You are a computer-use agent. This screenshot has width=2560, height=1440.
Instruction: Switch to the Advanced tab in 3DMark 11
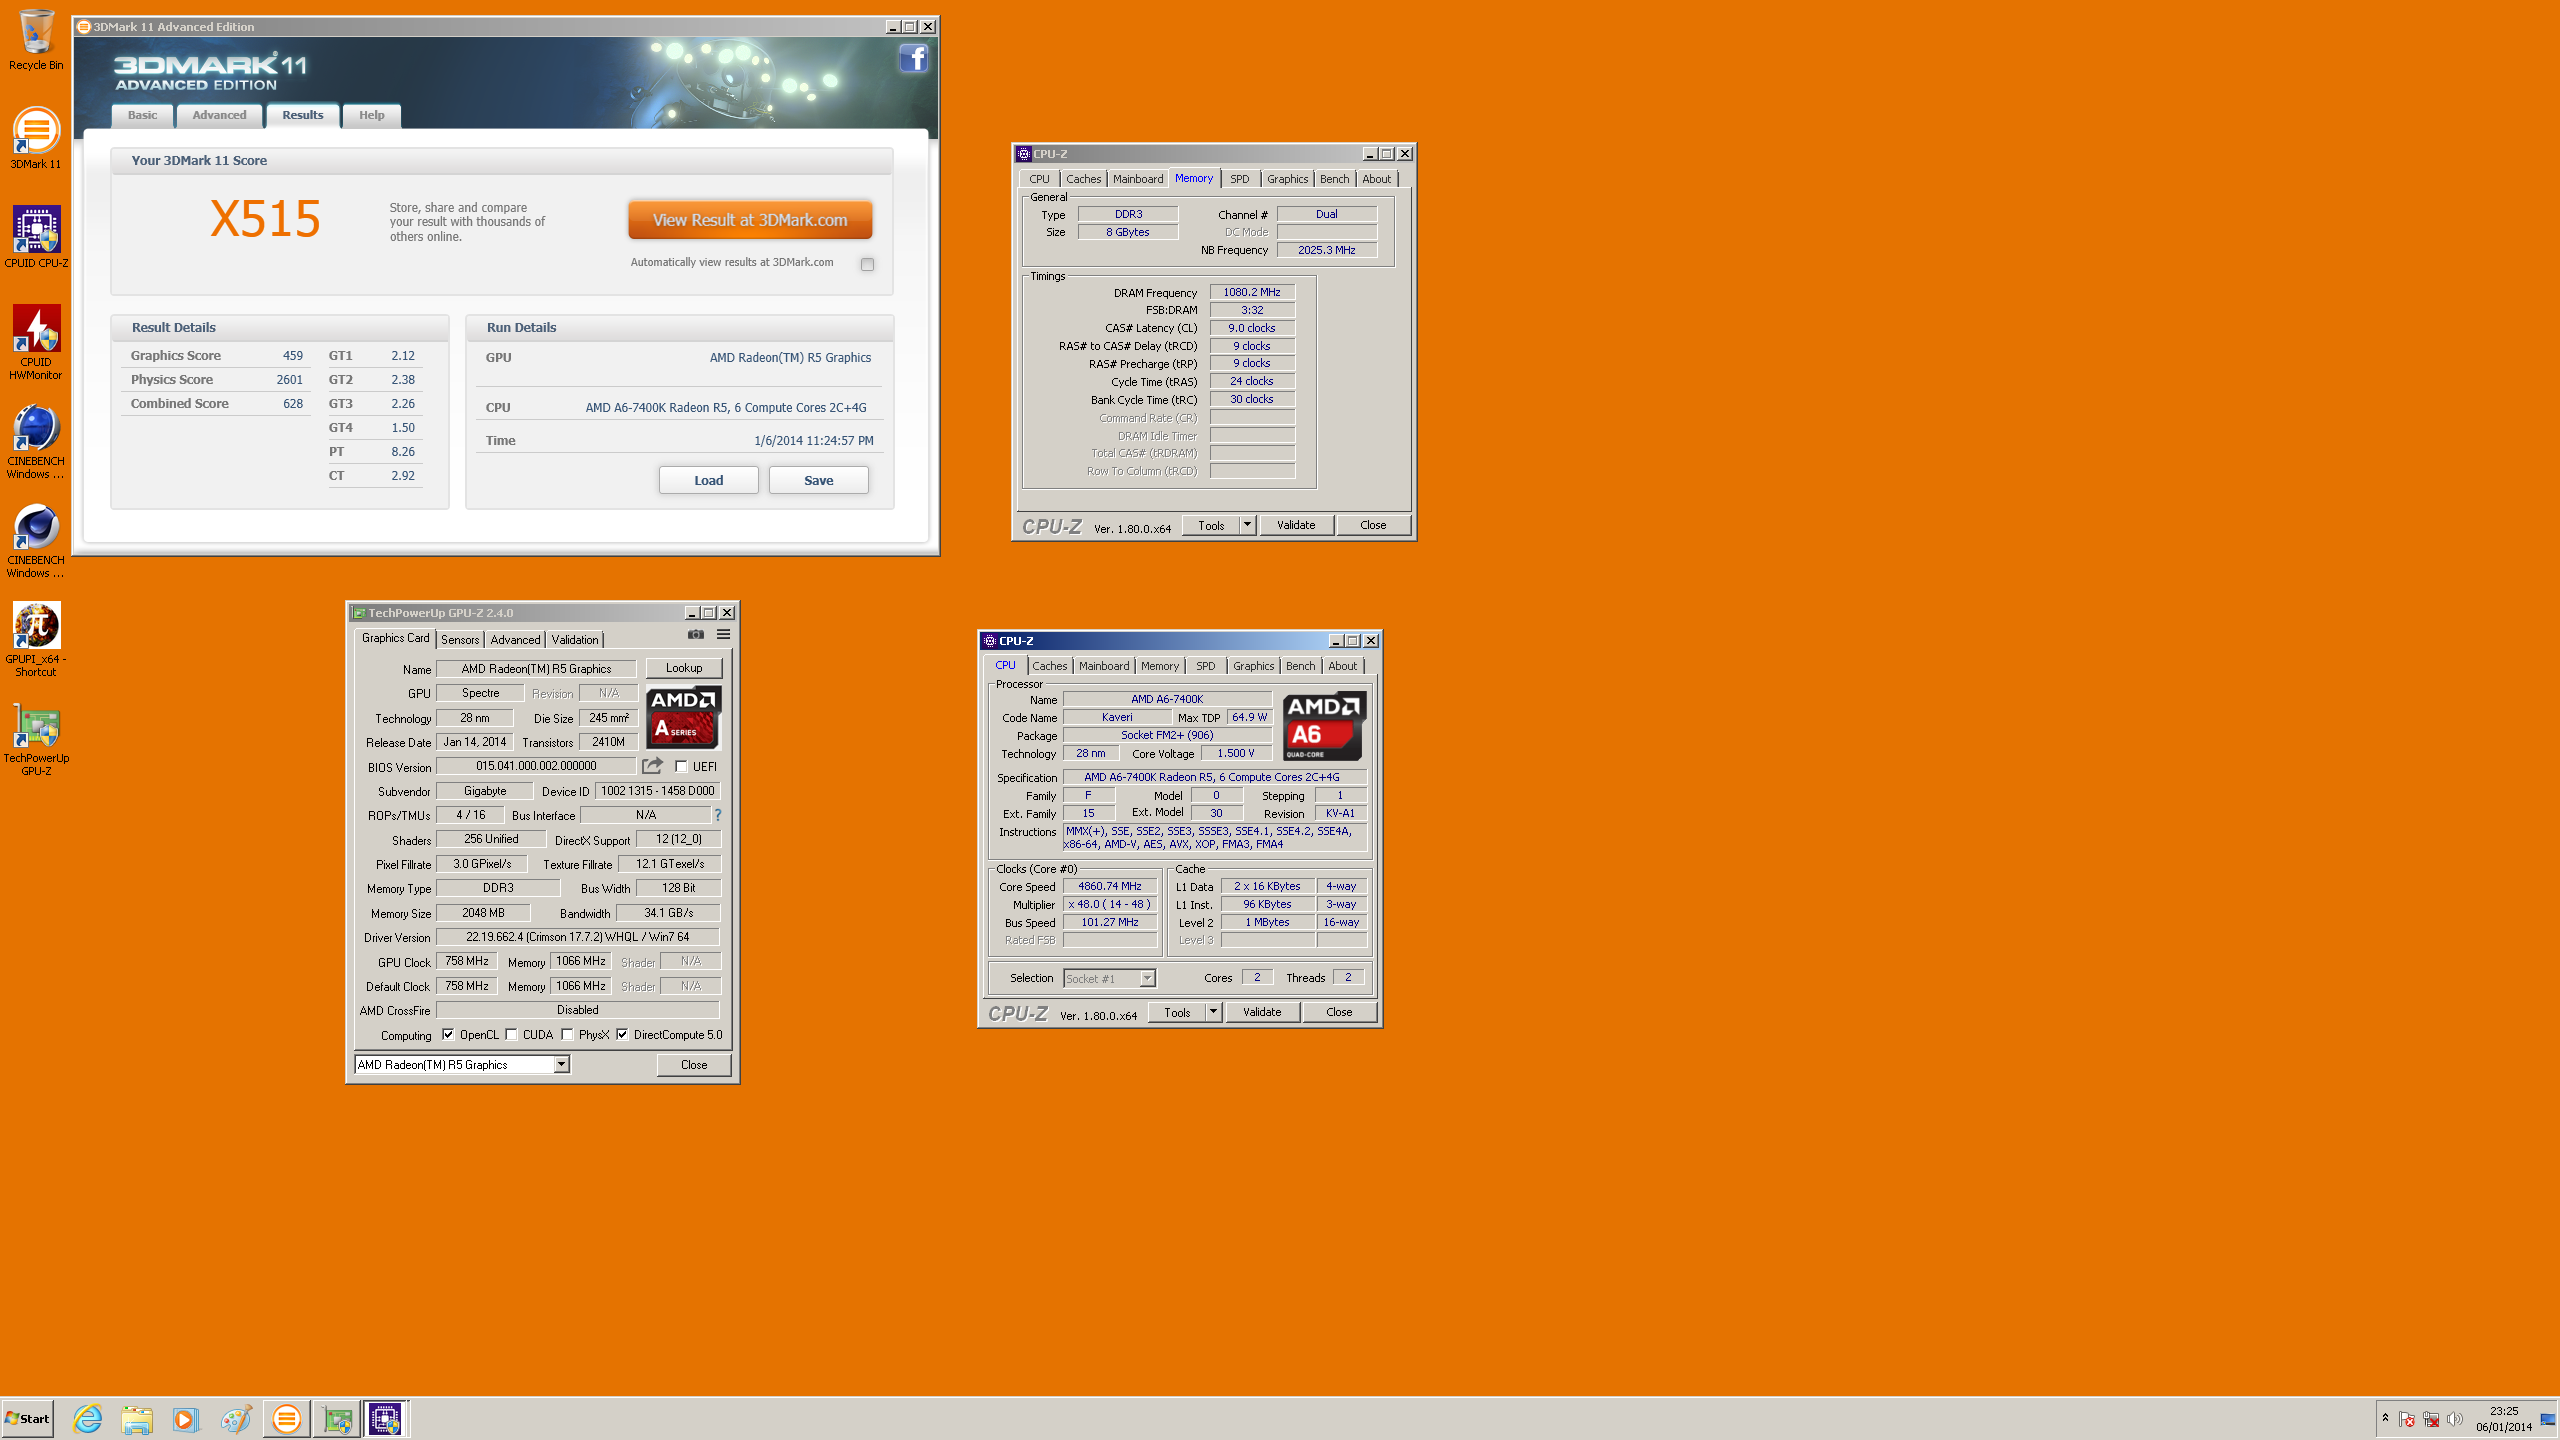coord(219,115)
